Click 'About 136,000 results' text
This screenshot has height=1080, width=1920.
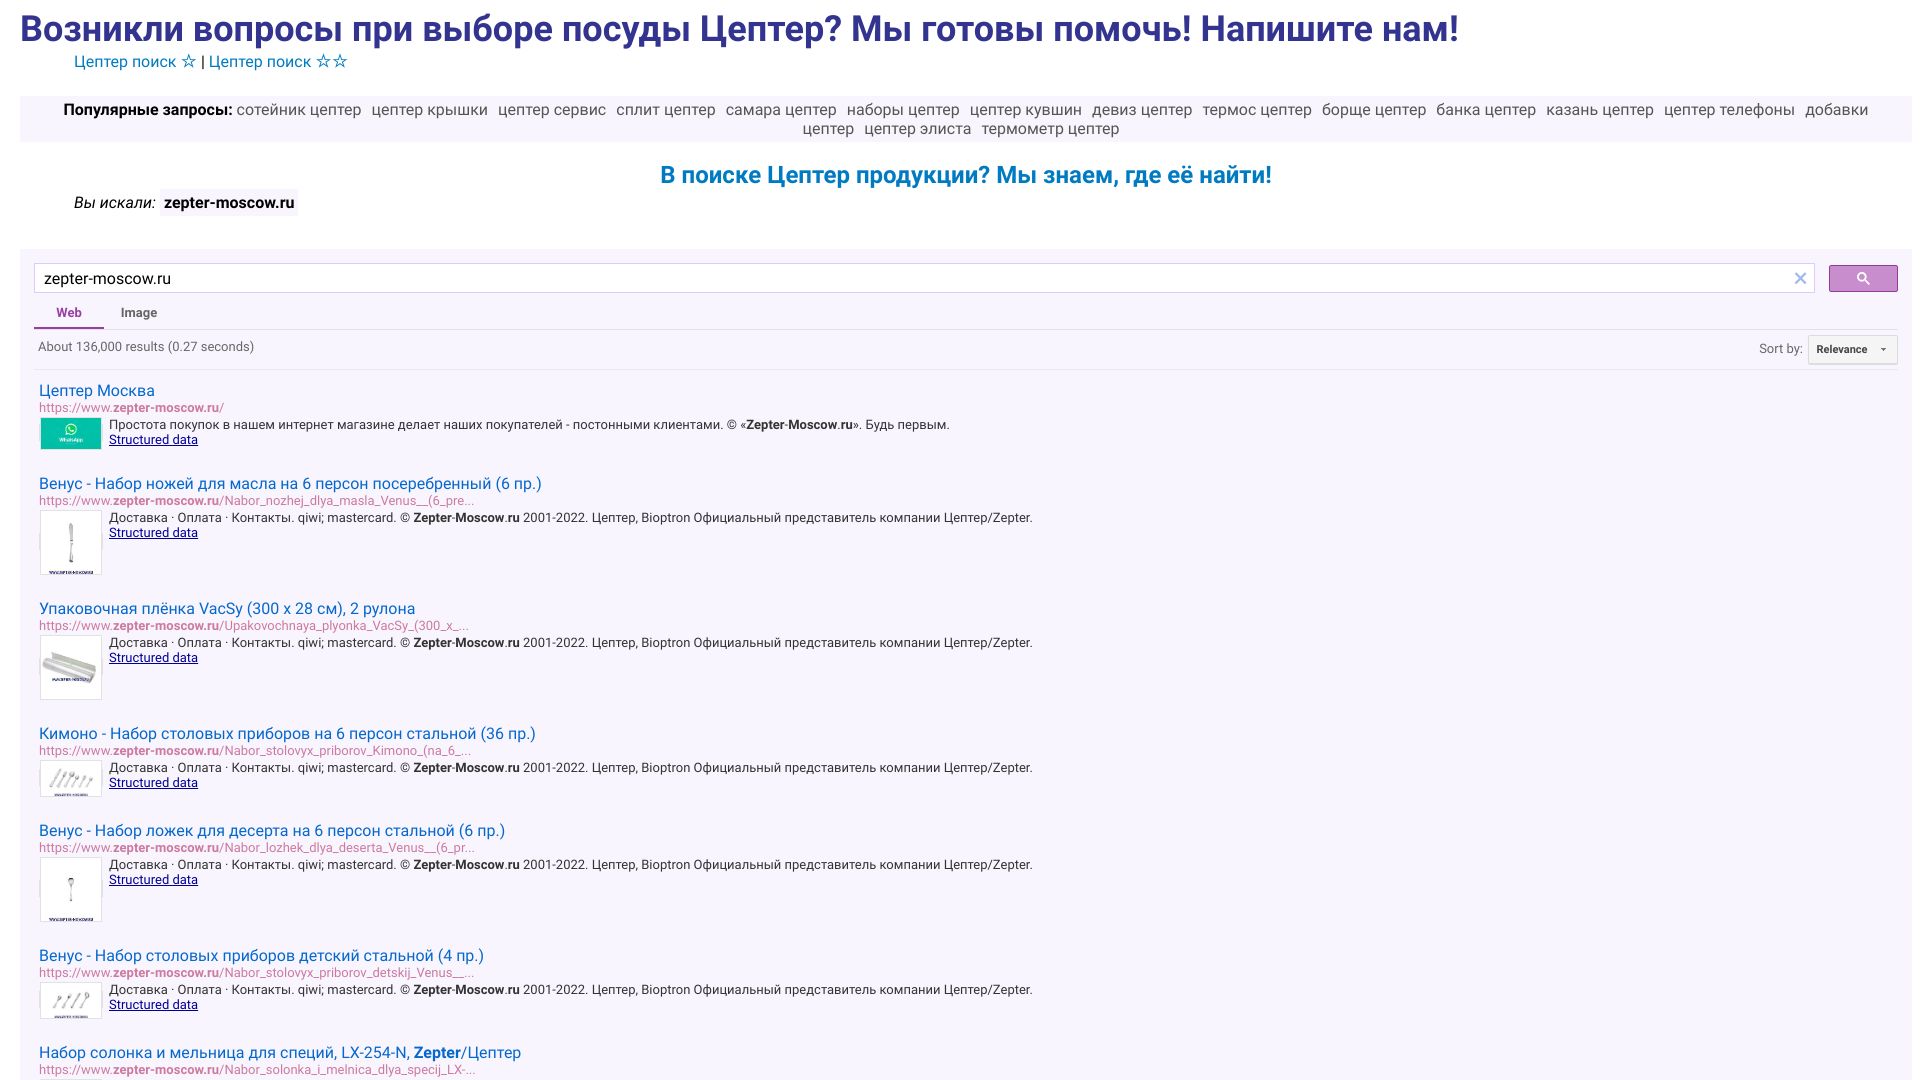click(146, 347)
